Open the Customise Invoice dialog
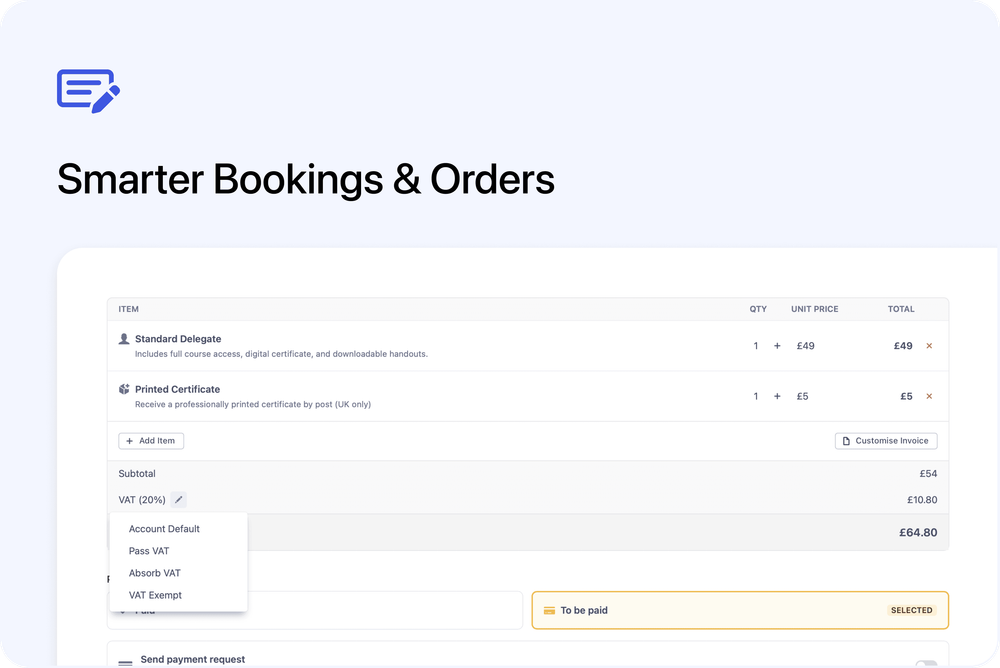The image size is (1000, 668). pyautogui.click(x=886, y=441)
